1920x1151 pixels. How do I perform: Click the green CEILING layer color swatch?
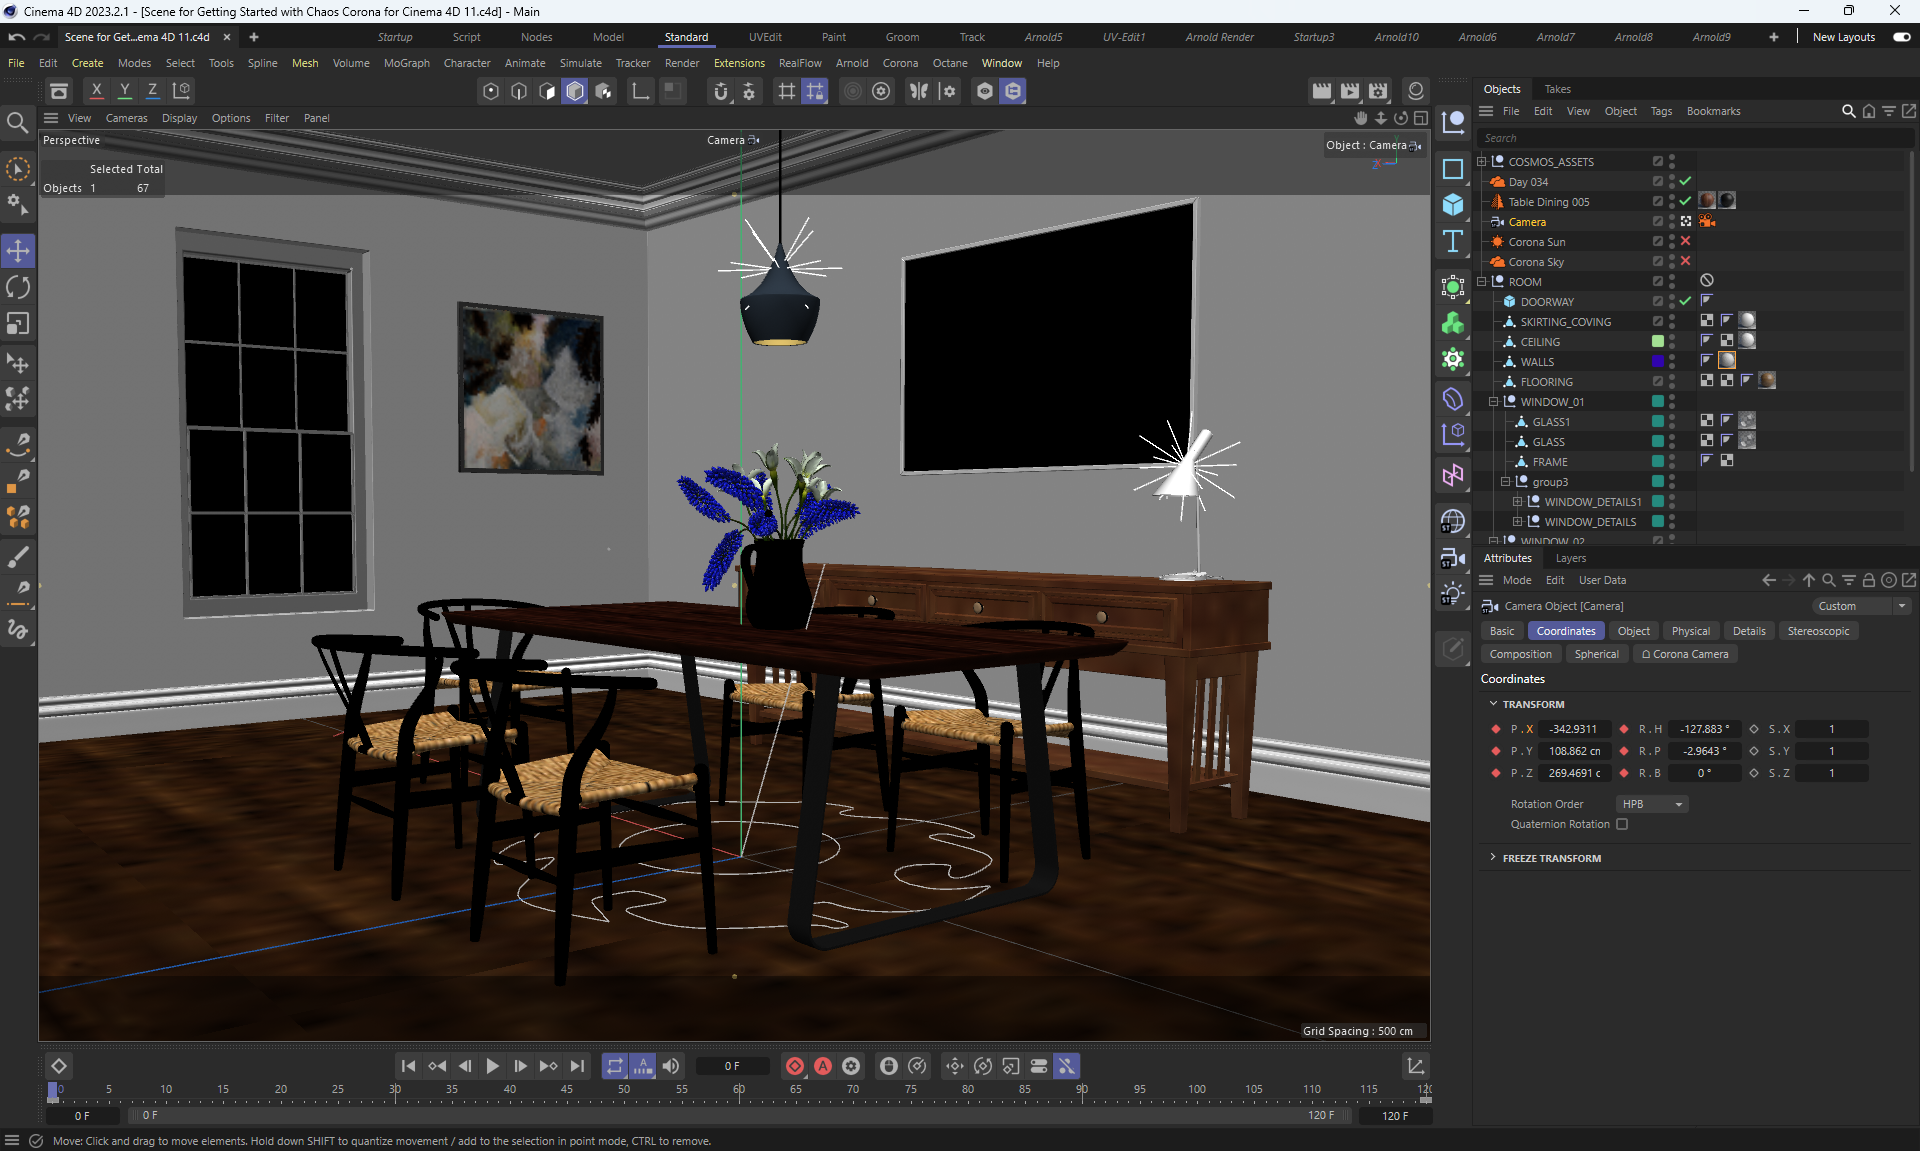[x=1658, y=341]
